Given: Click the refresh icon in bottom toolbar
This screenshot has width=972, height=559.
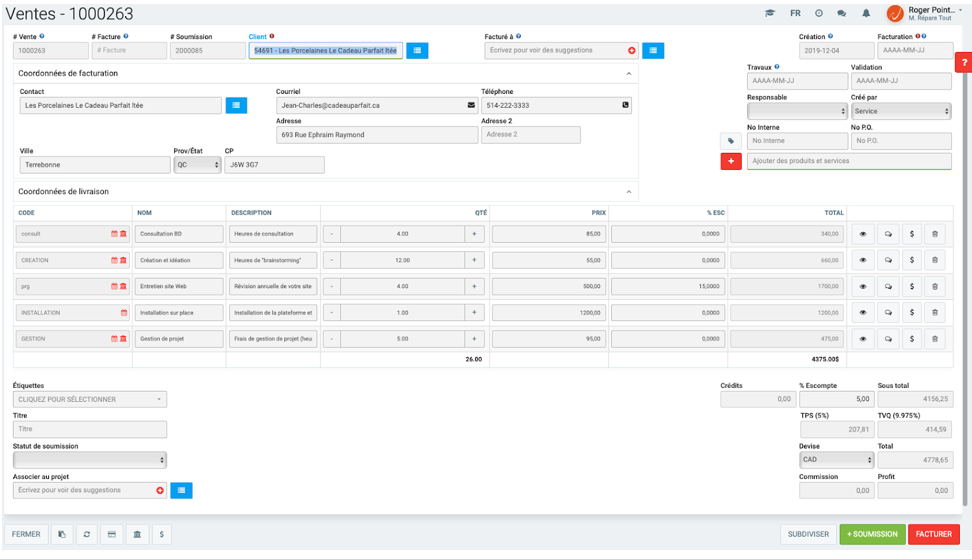Looking at the screenshot, I should point(87,534).
